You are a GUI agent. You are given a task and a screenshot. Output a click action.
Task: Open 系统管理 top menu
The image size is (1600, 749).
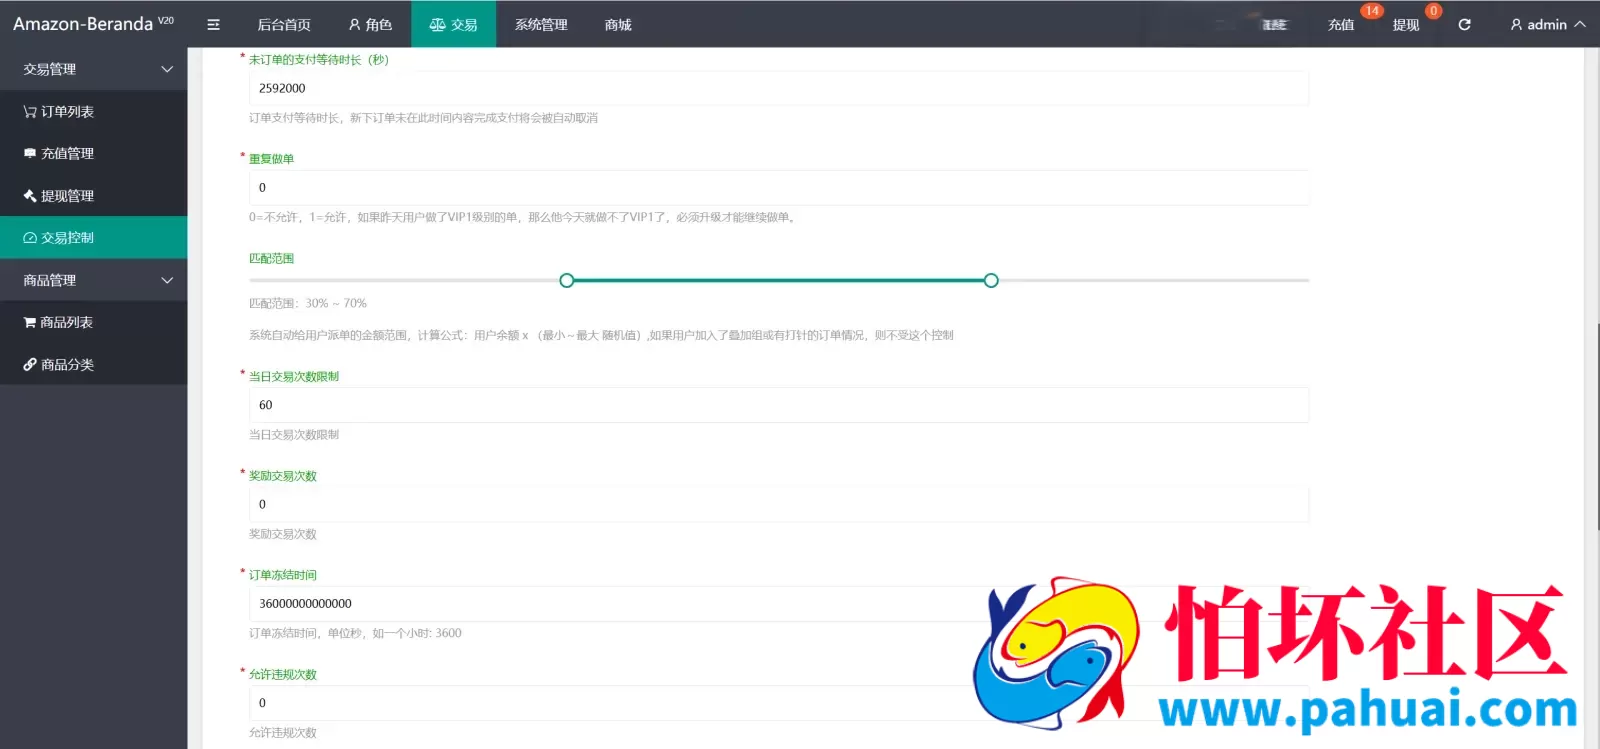[x=541, y=25]
